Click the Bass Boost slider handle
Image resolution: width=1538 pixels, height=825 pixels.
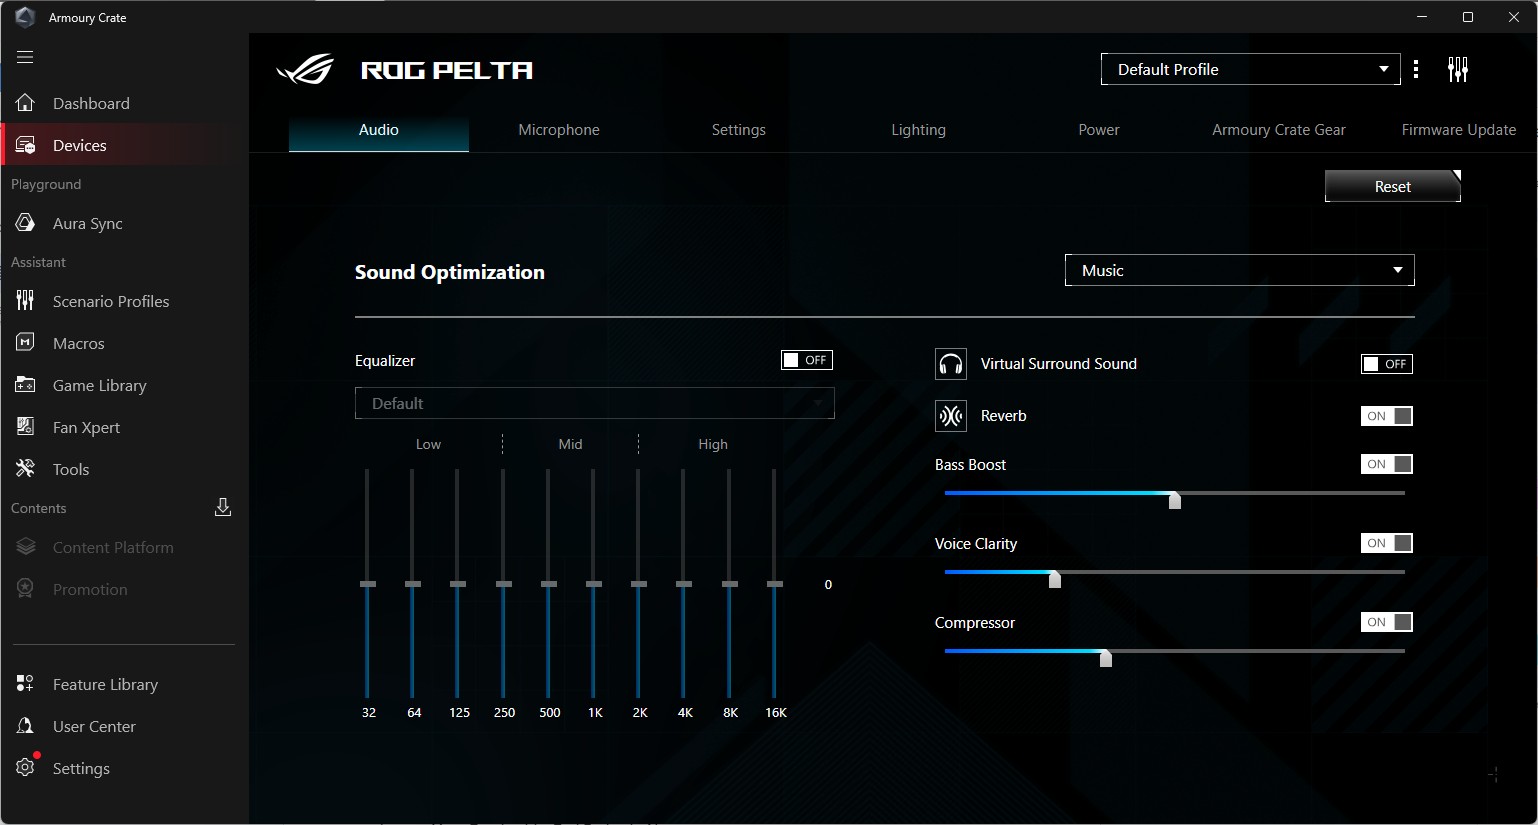tap(1175, 500)
